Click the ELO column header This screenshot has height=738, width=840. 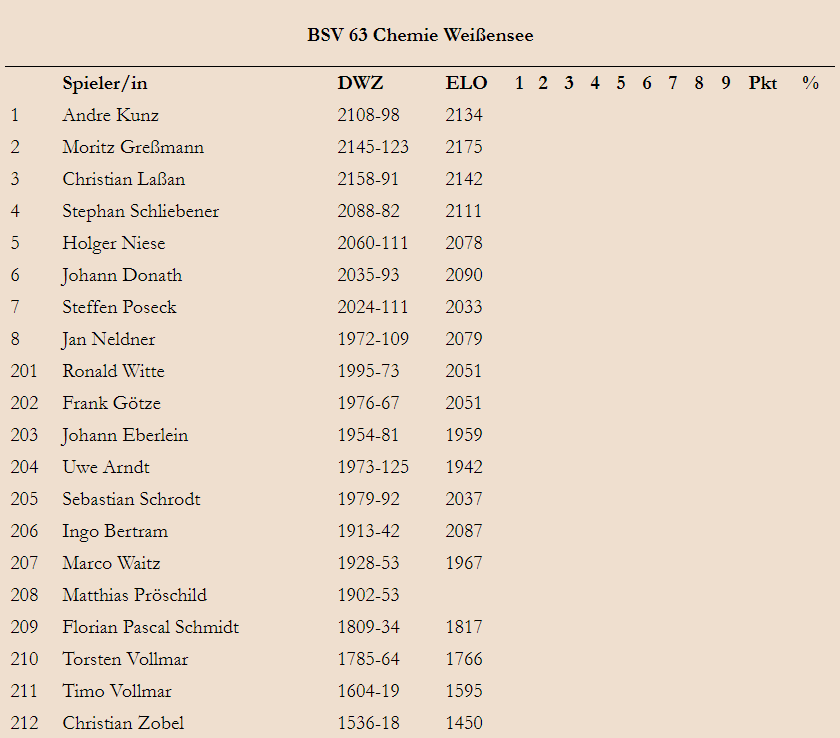click(466, 83)
